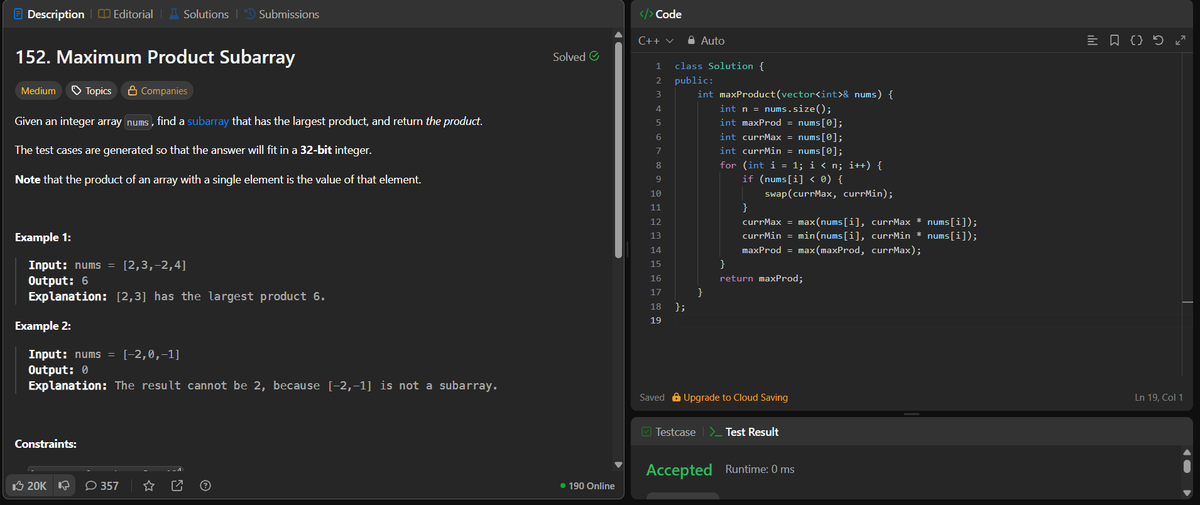
Task: Click the share external-link icon
Action: point(177,486)
